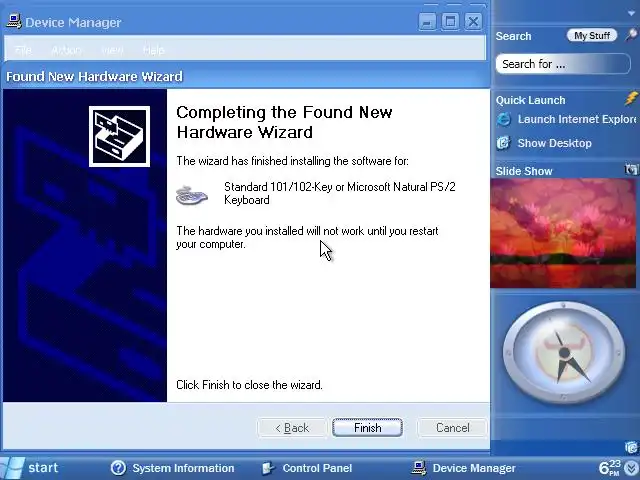
Task: Click the Device Manager title bar icon
Action: point(13,21)
